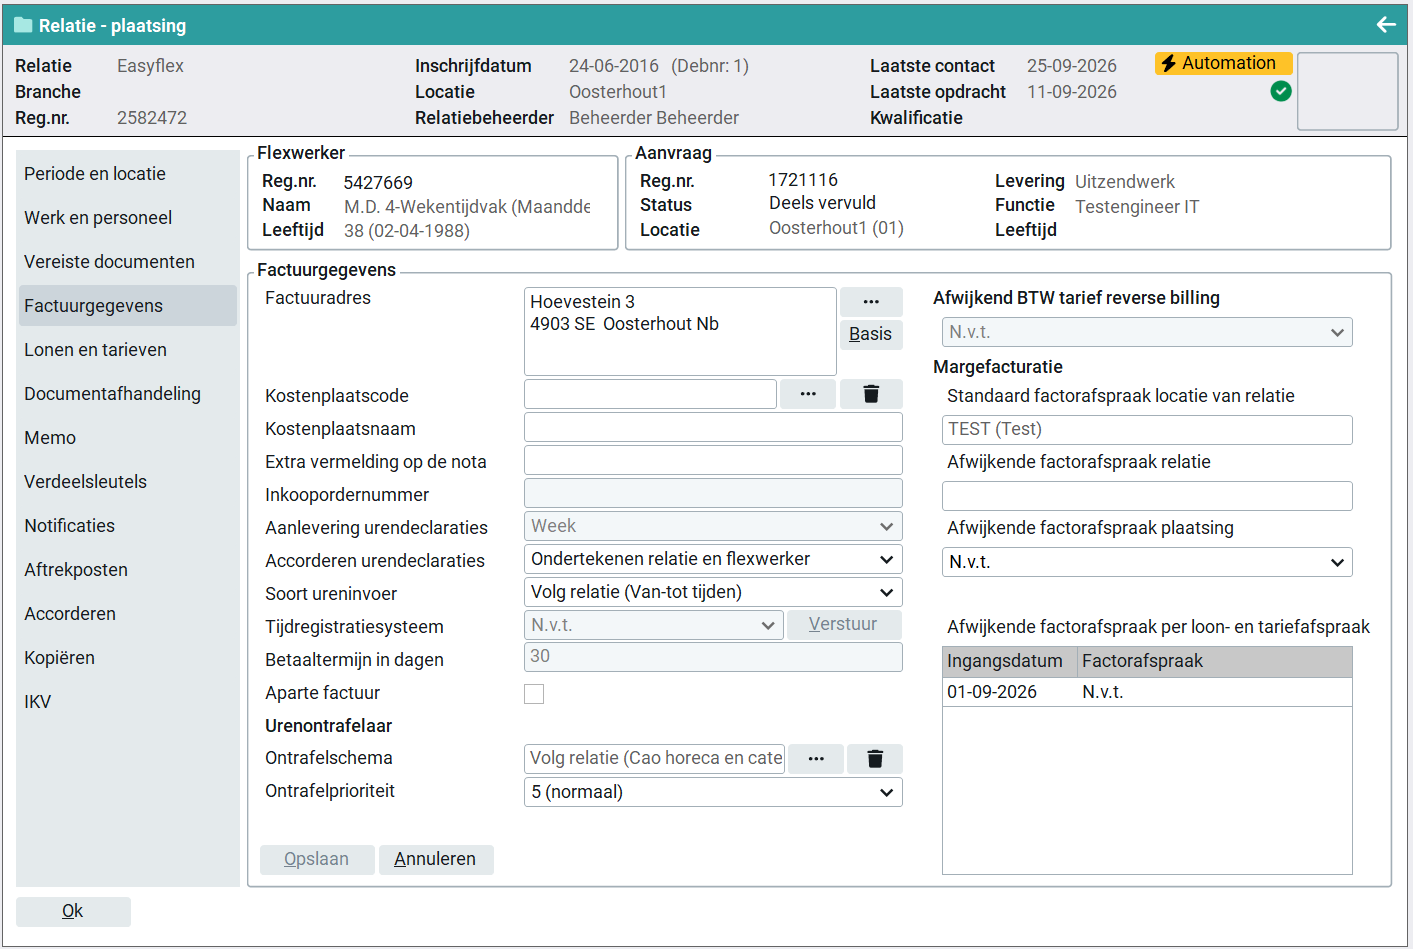Click the Kostenplaatscode input field
The image size is (1413, 949).
pyautogui.click(x=650, y=394)
